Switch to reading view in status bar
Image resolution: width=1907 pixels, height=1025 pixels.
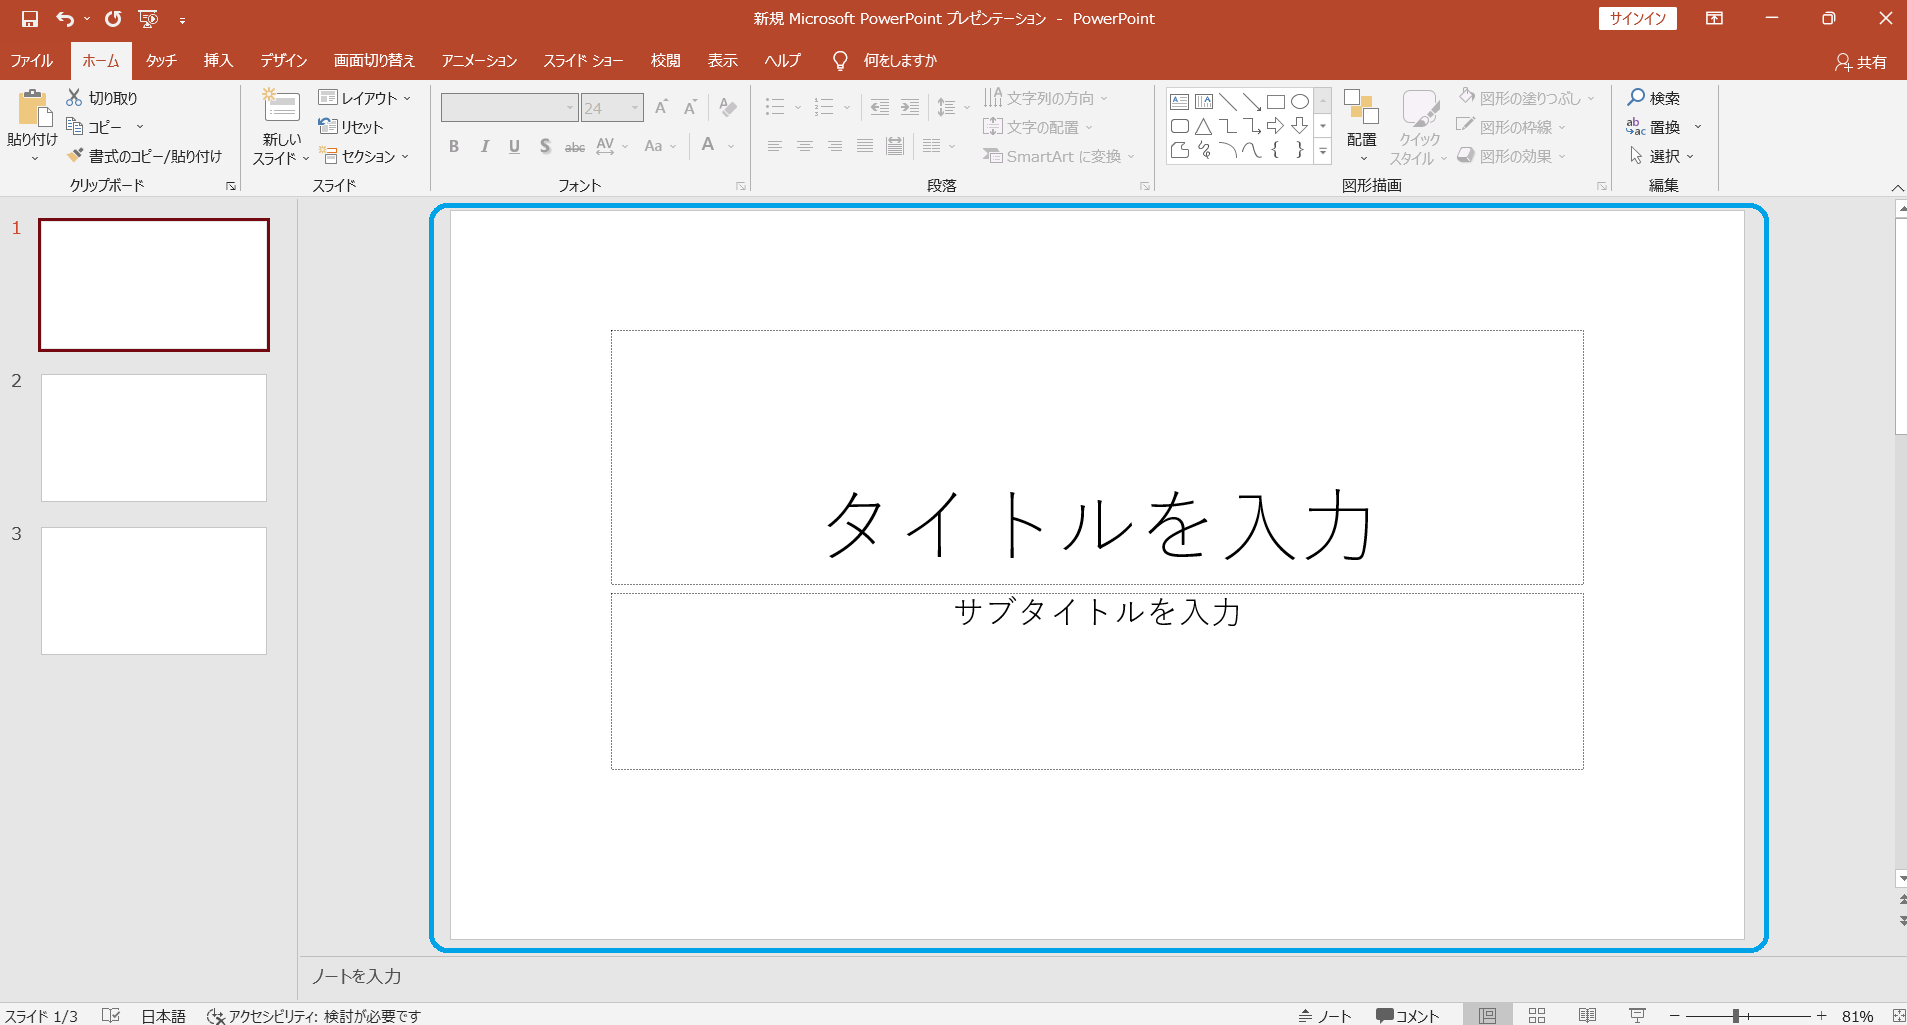point(1587,1015)
